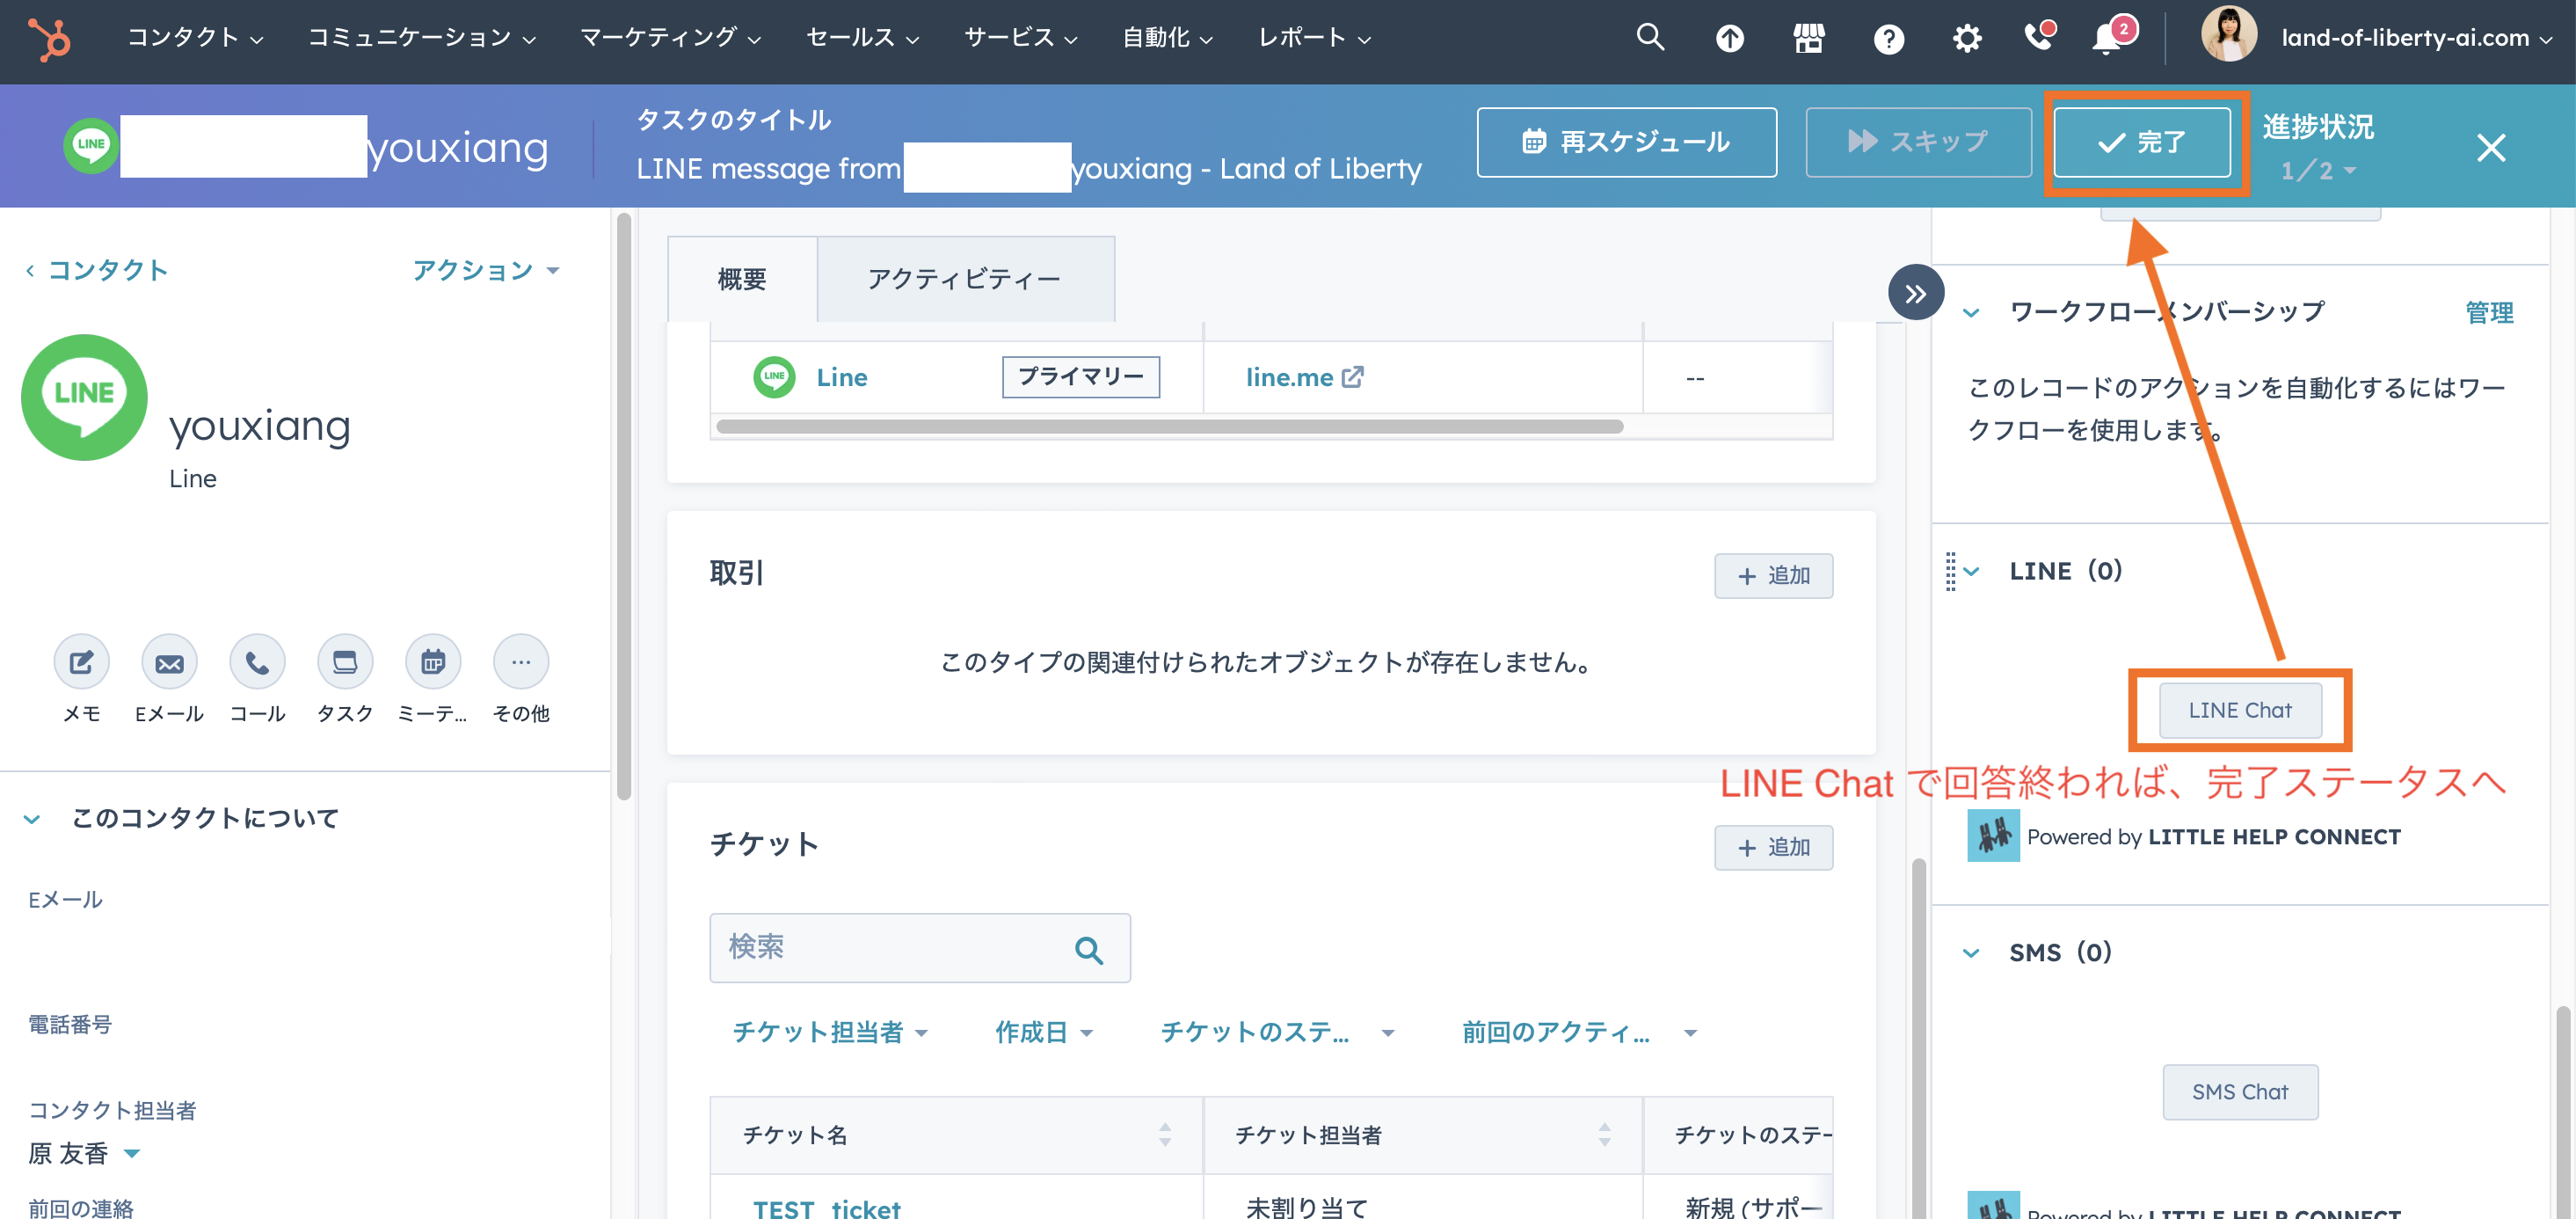Viewport: 2576px width, 1219px height.
Task: Open the global search magnifier icon
Action: point(1649,37)
